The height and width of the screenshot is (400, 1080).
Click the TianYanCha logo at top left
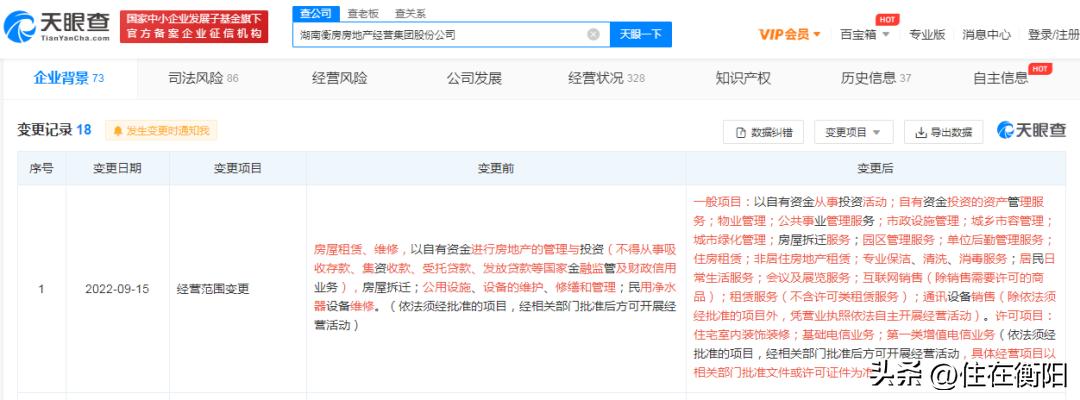56,26
